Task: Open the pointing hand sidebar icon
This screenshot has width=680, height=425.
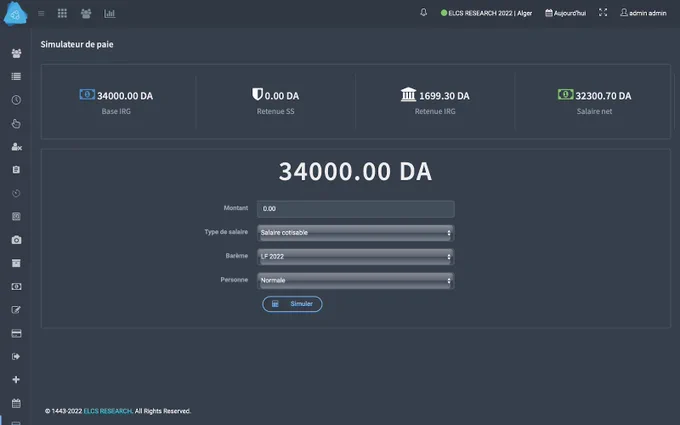Action: coord(16,124)
